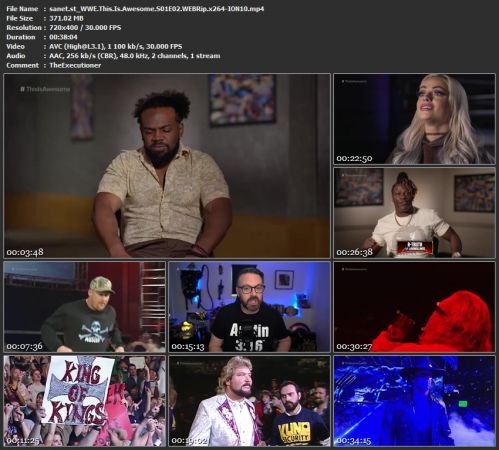The image size is (499, 450).
Task: Click the Comment label
Action: coord(22,65)
